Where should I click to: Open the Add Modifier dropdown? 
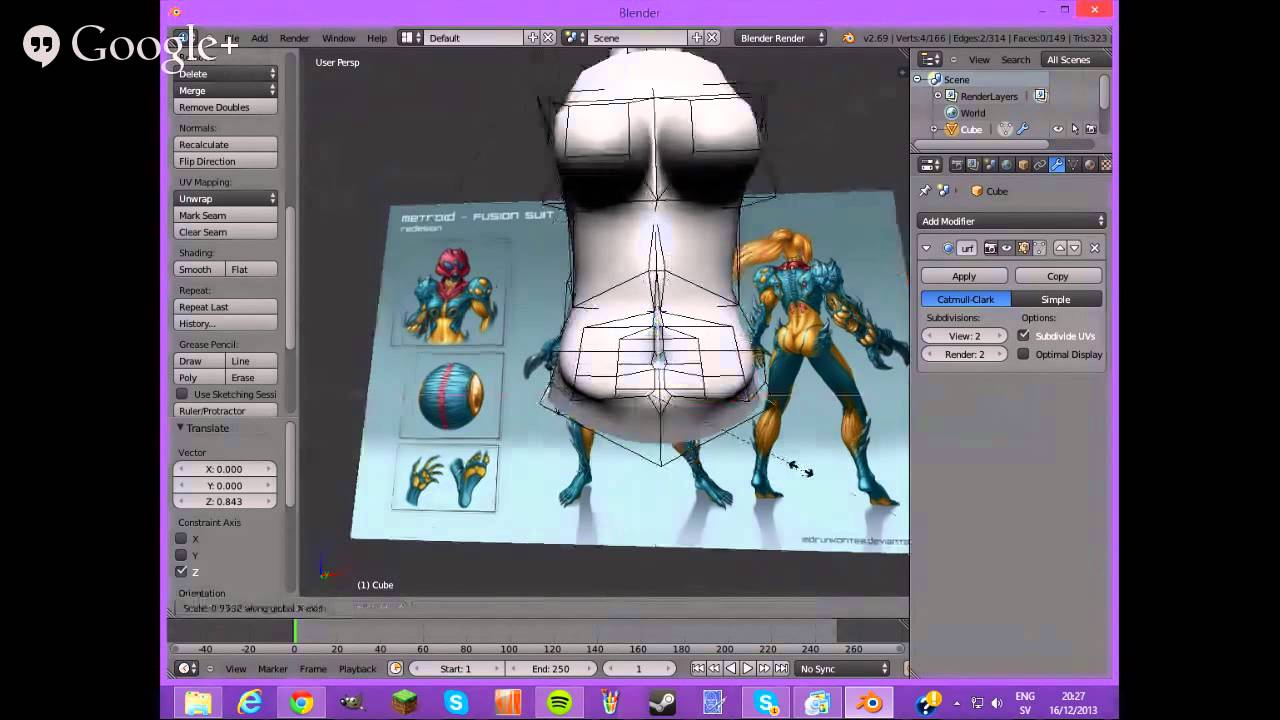tap(1012, 221)
